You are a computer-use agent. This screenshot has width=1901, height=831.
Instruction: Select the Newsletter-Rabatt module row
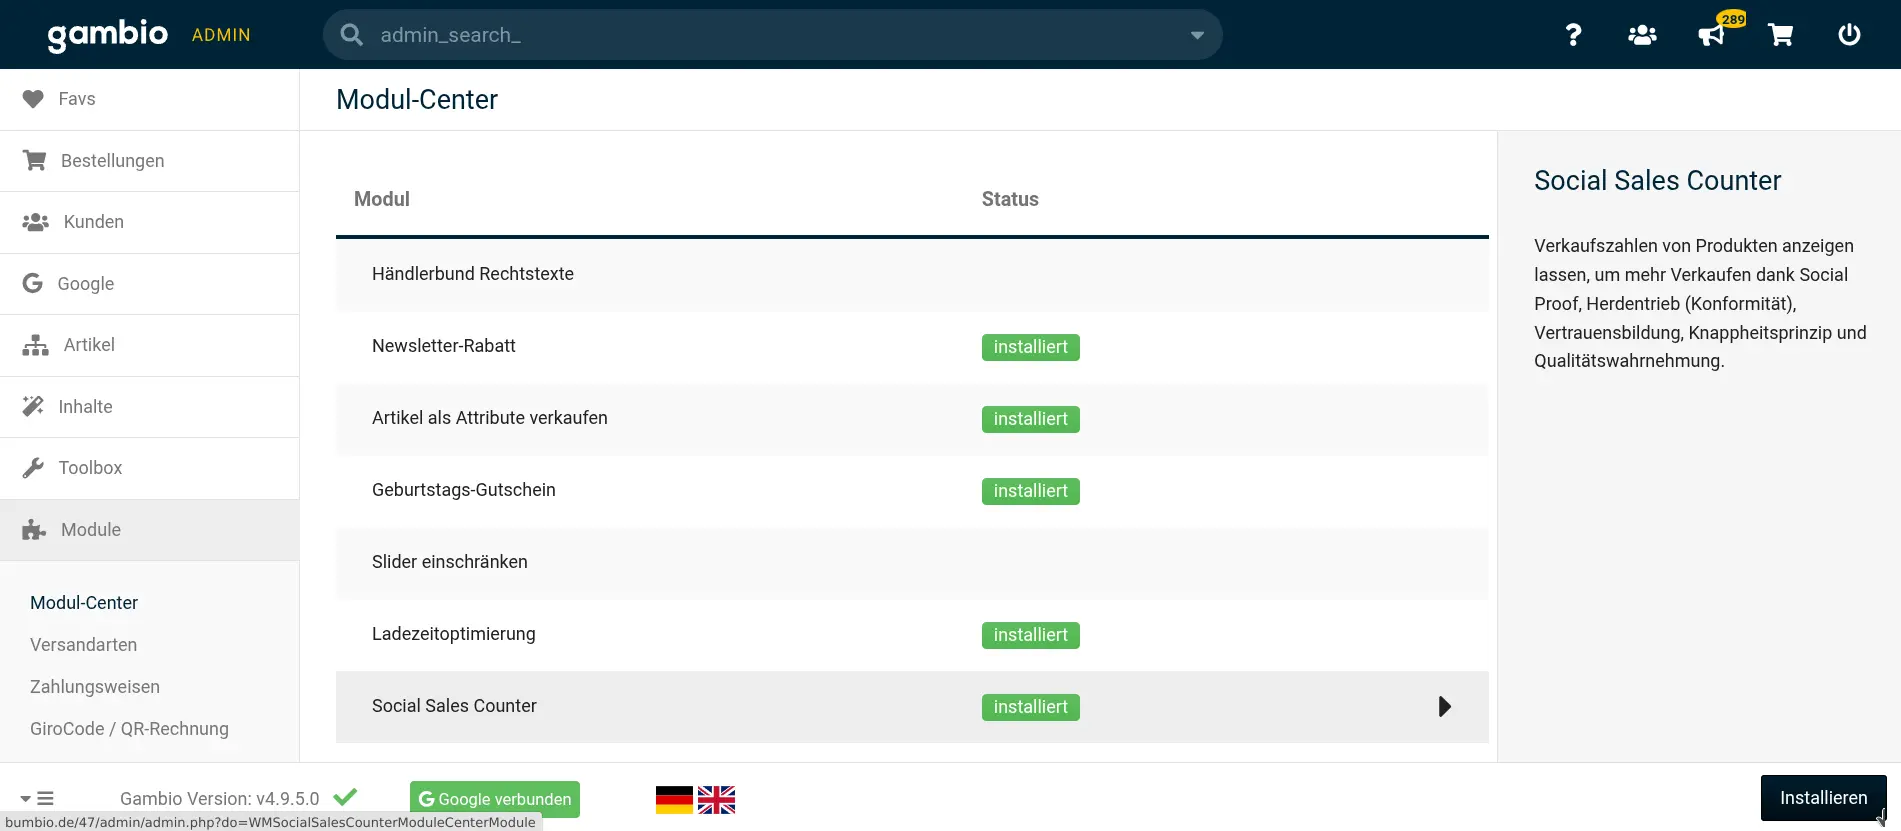(x=912, y=347)
